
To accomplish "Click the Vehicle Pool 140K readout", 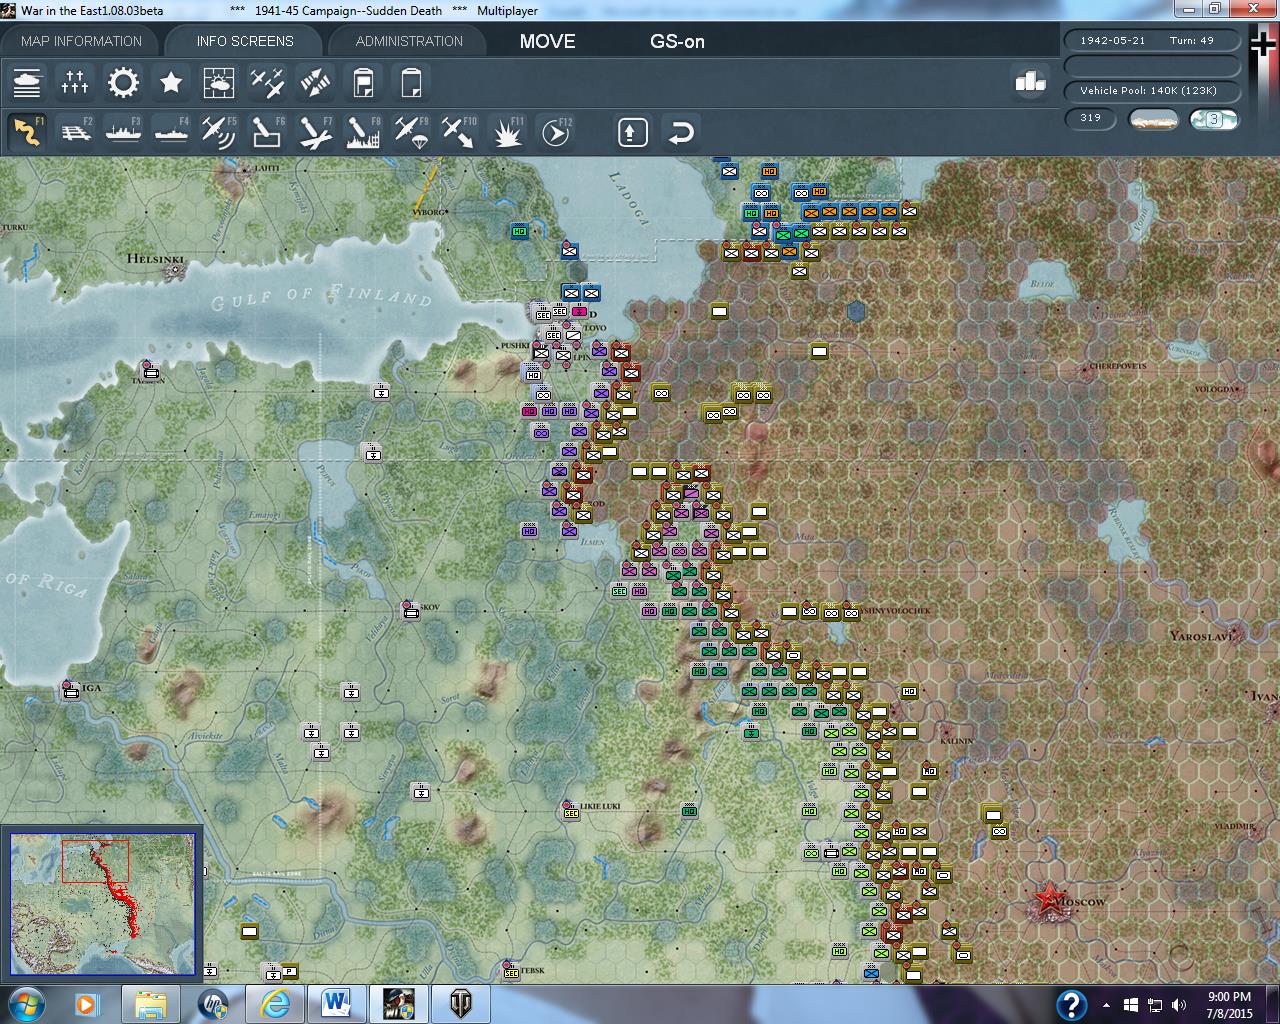I will coord(1152,90).
